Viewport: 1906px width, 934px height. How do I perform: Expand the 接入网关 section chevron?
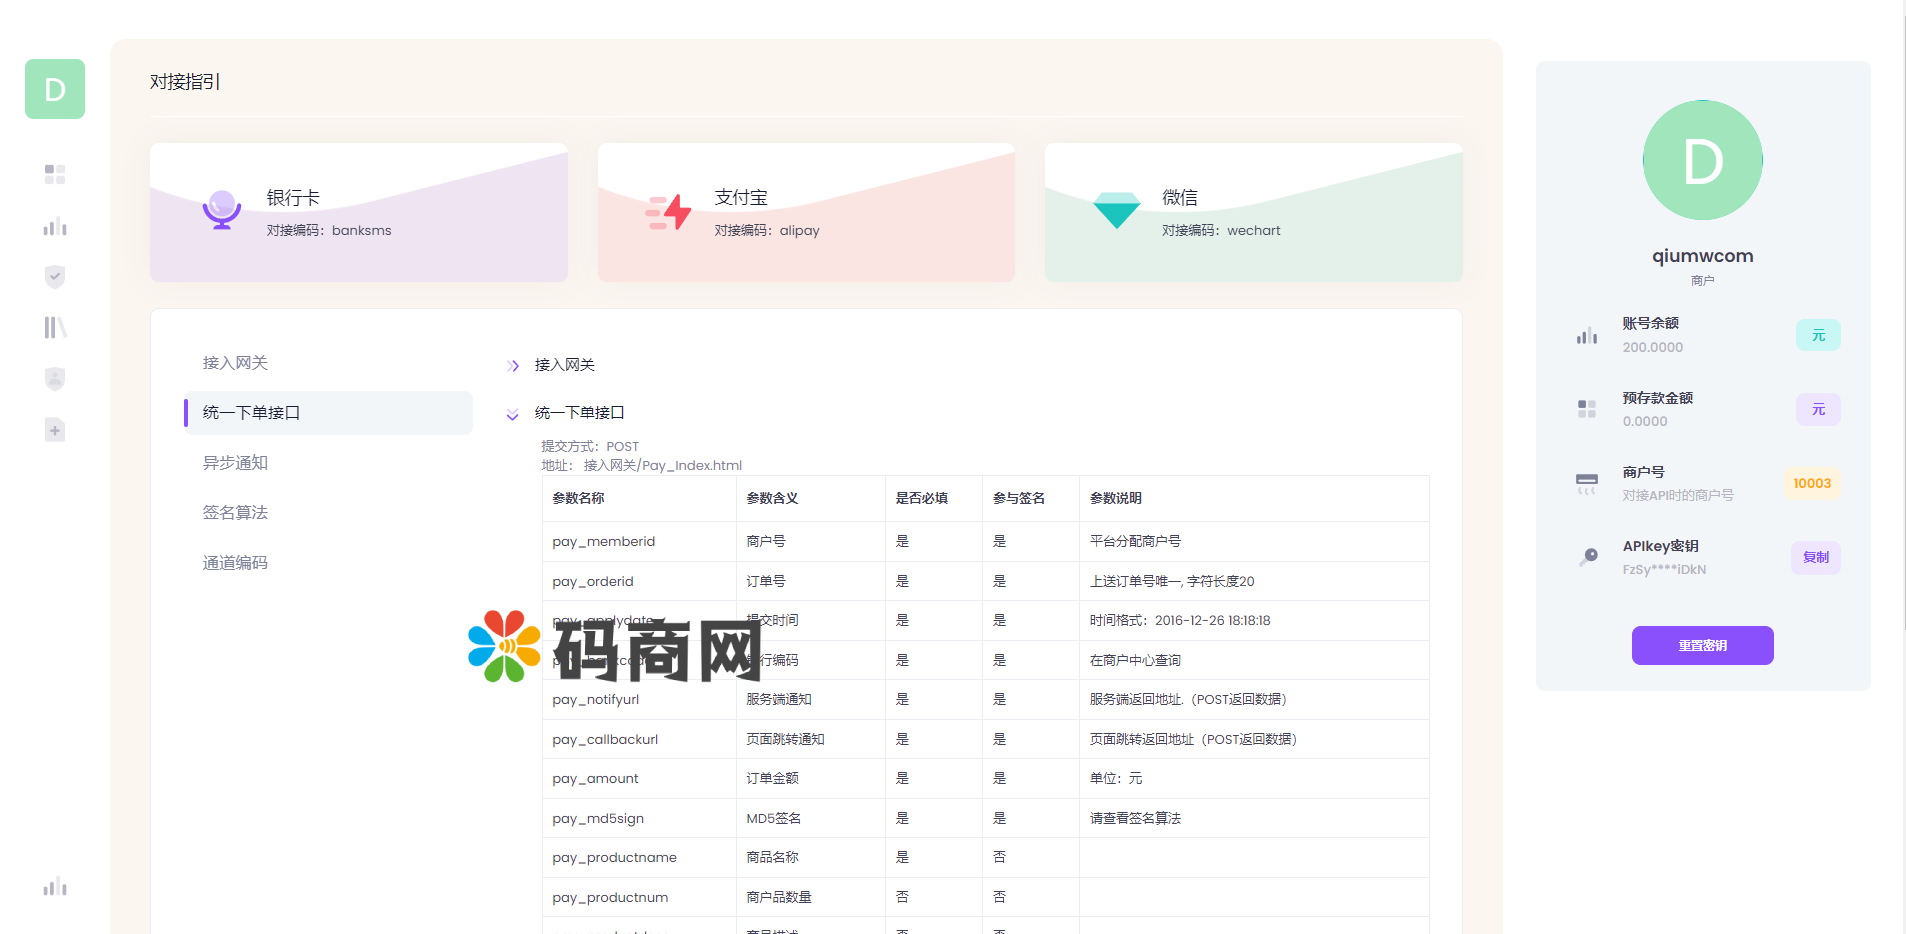513,366
